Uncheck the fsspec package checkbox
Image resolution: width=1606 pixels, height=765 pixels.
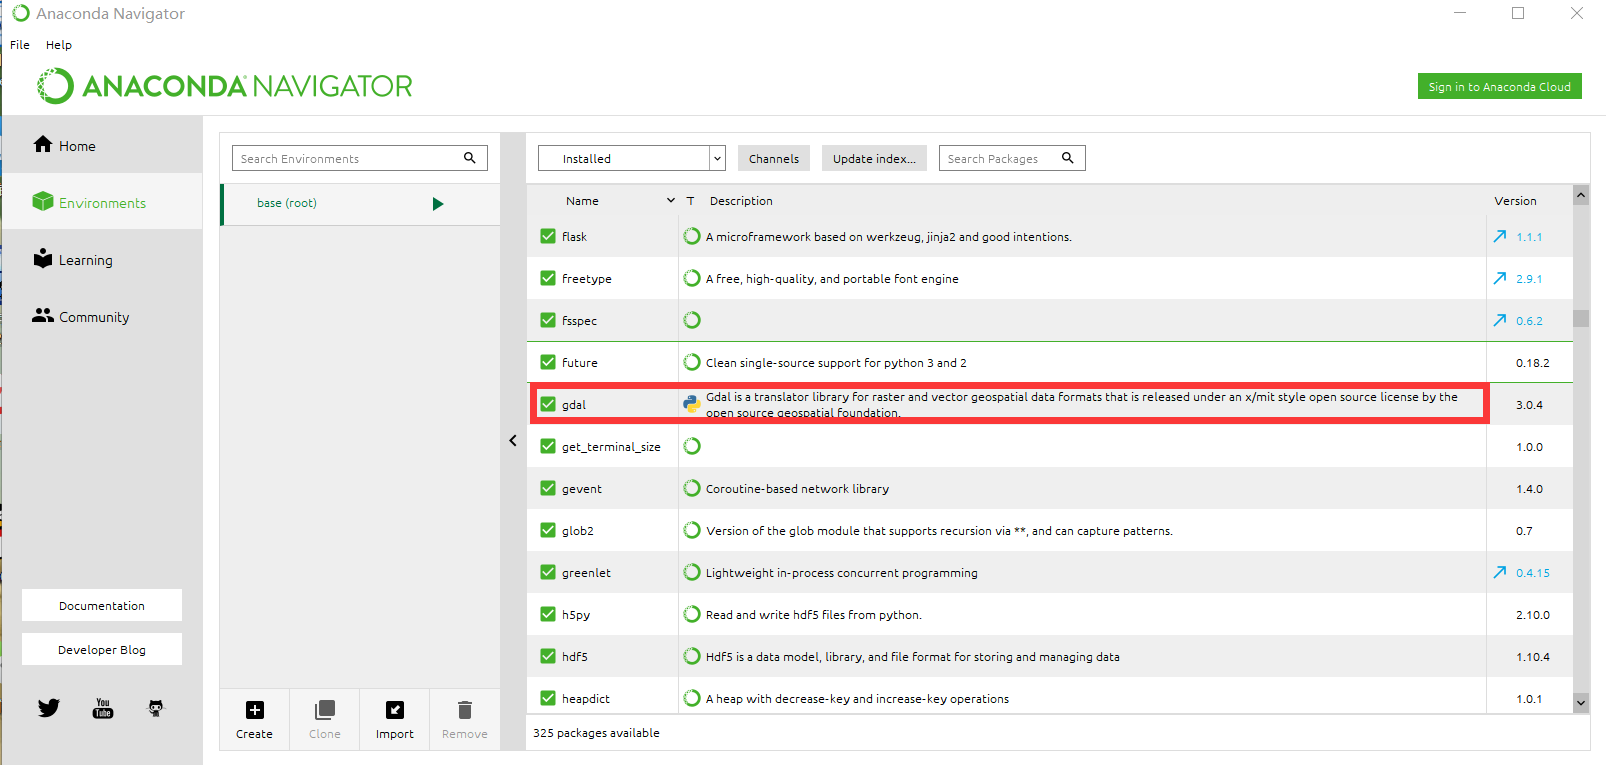pos(548,320)
